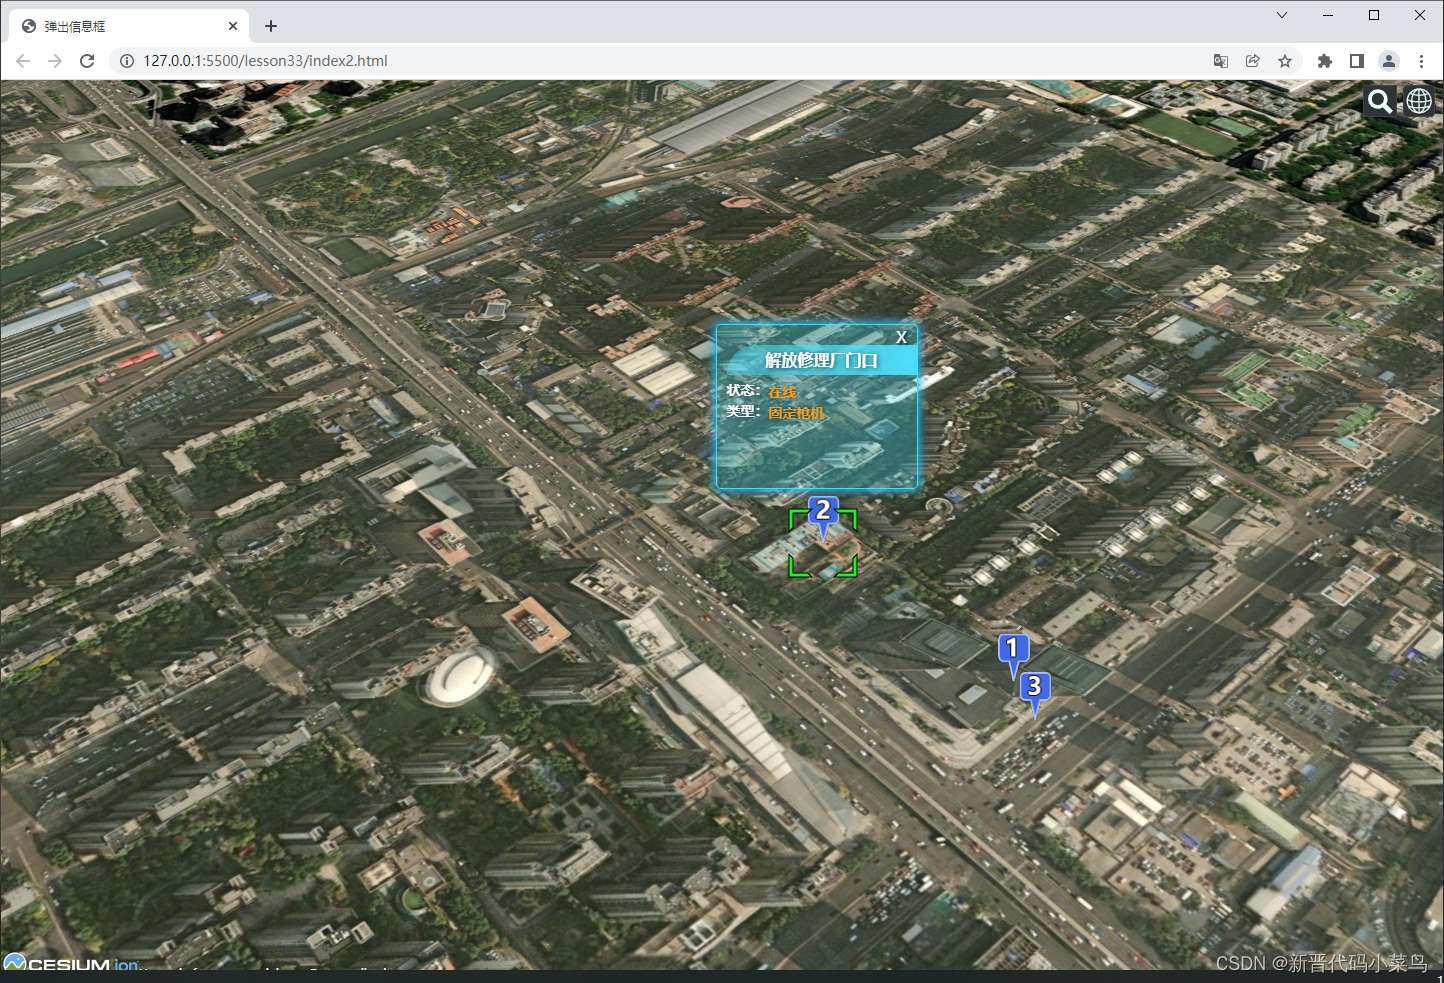Image resolution: width=1444 pixels, height=983 pixels.
Task: Select map marker pin number 2
Action: pyautogui.click(x=823, y=517)
